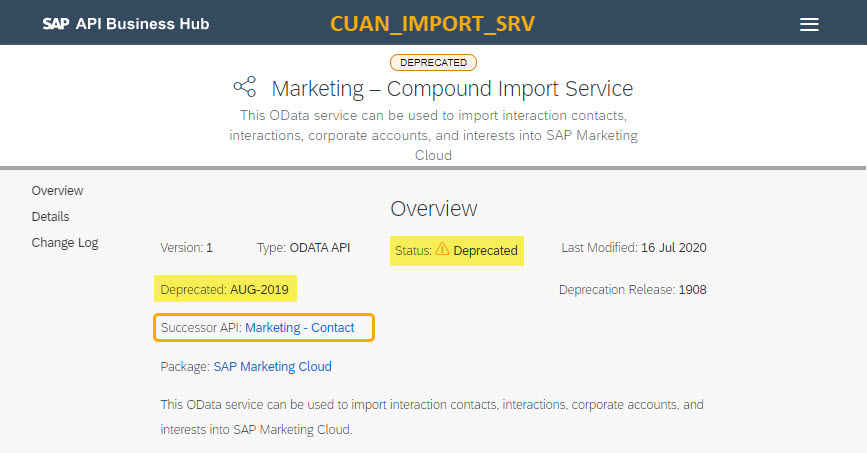Click the Deprecation Release 1908 field
The image size is (867, 453).
tap(633, 290)
